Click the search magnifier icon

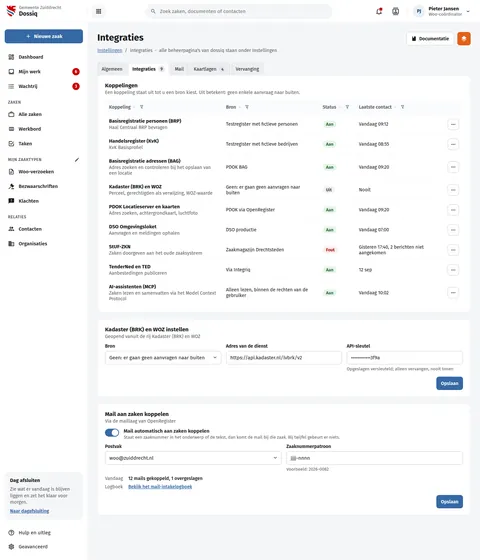coord(153,11)
